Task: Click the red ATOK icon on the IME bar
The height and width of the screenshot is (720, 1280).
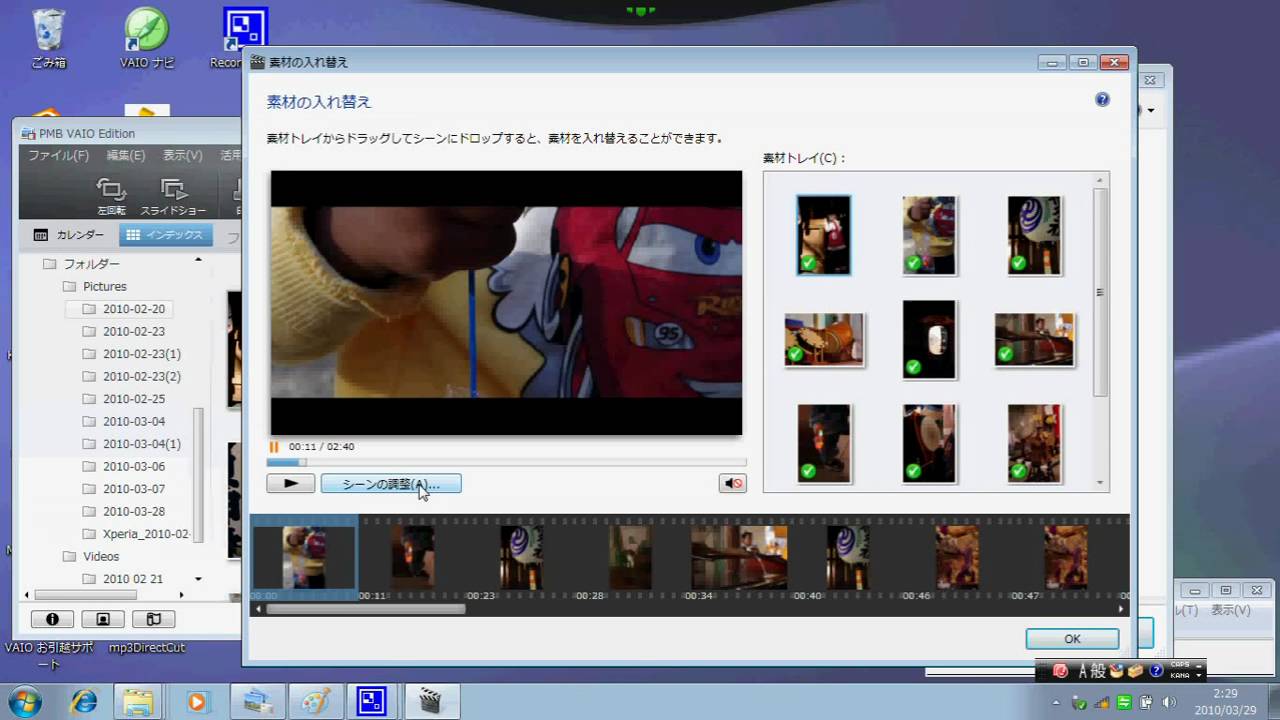Action: pyautogui.click(x=1060, y=671)
